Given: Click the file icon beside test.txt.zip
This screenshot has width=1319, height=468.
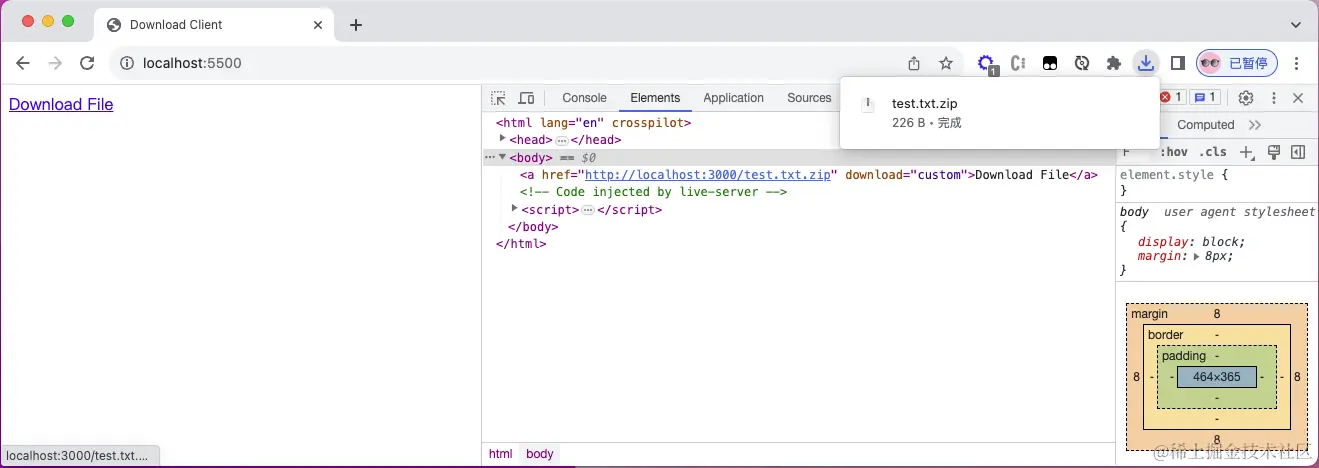Looking at the screenshot, I should tap(869, 104).
